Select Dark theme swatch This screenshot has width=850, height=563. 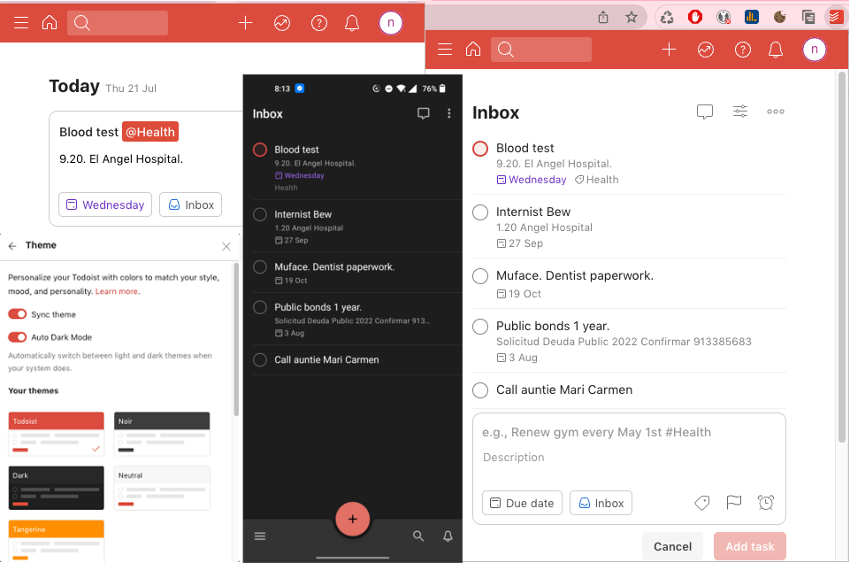coord(56,488)
